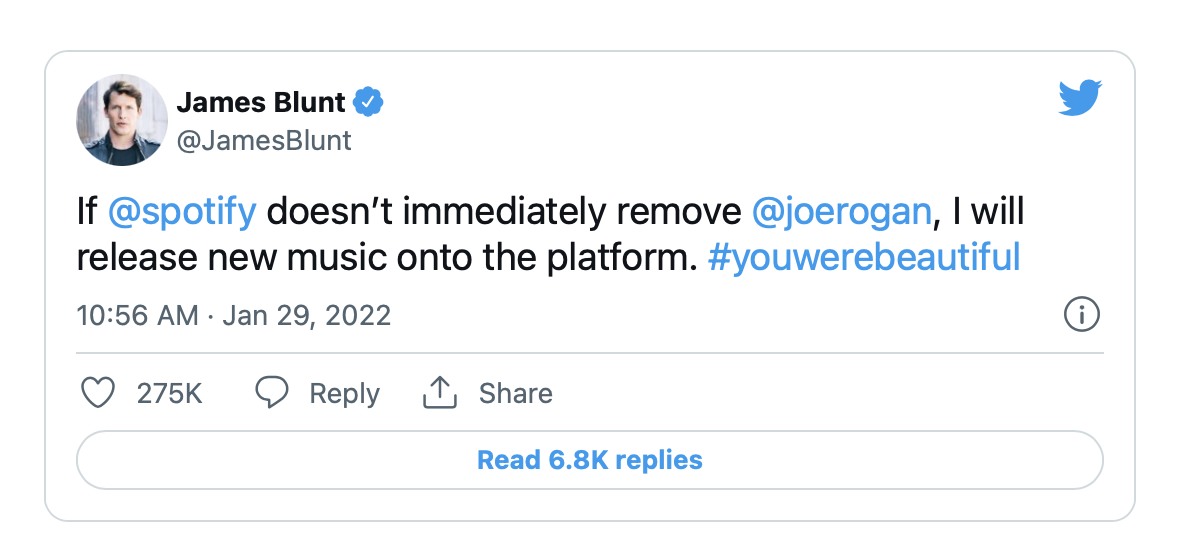This screenshot has width=1188, height=554.
Task: Follow the @spotify mention link
Action: point(182,212)
